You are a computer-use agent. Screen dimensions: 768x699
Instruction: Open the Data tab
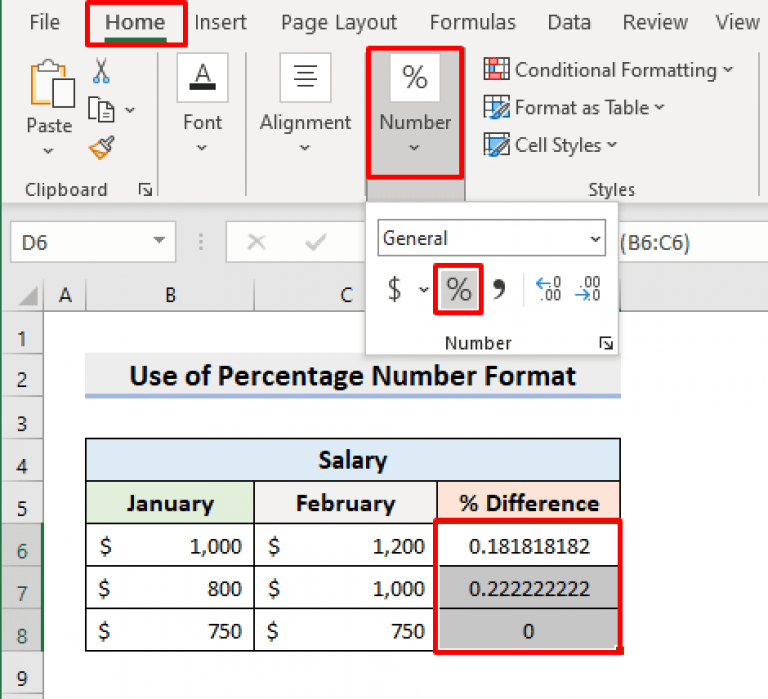(x=569, y=23)
